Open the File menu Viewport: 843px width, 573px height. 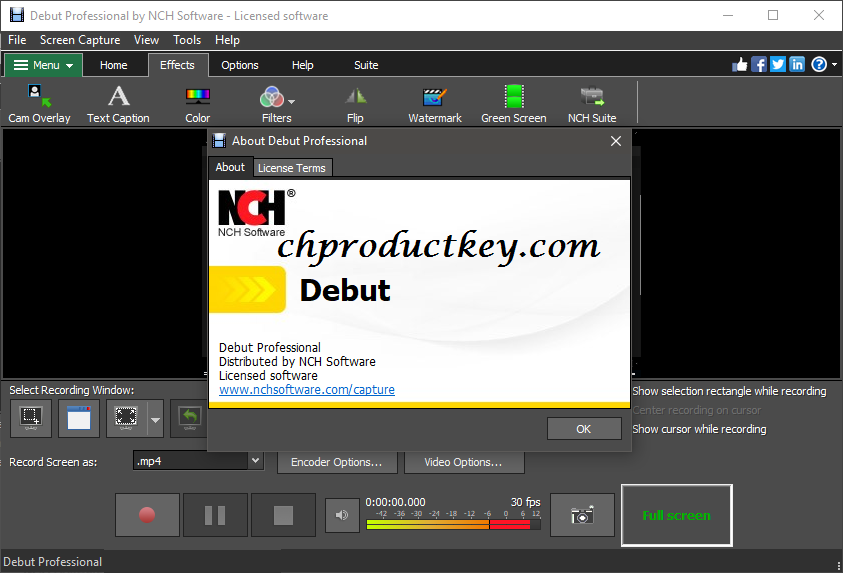tap(17, 40)
